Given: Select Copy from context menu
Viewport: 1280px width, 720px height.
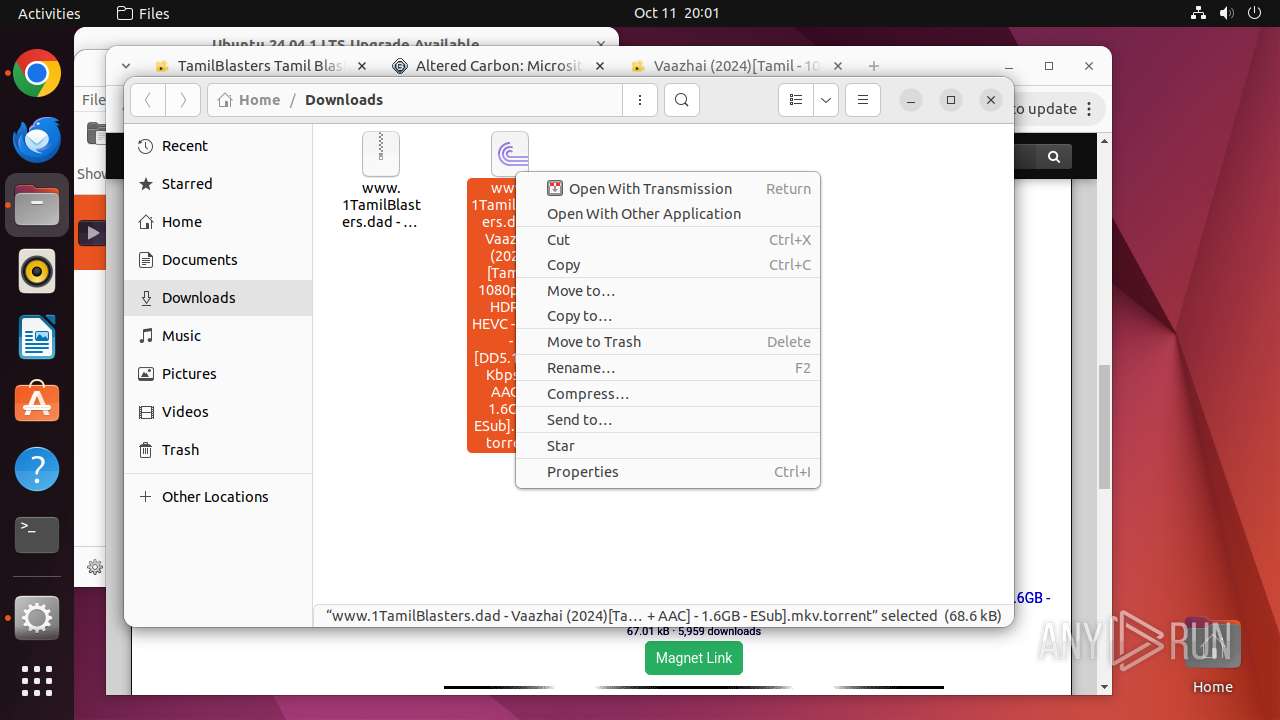Looking at the screenshot, I should click(668, 265).
